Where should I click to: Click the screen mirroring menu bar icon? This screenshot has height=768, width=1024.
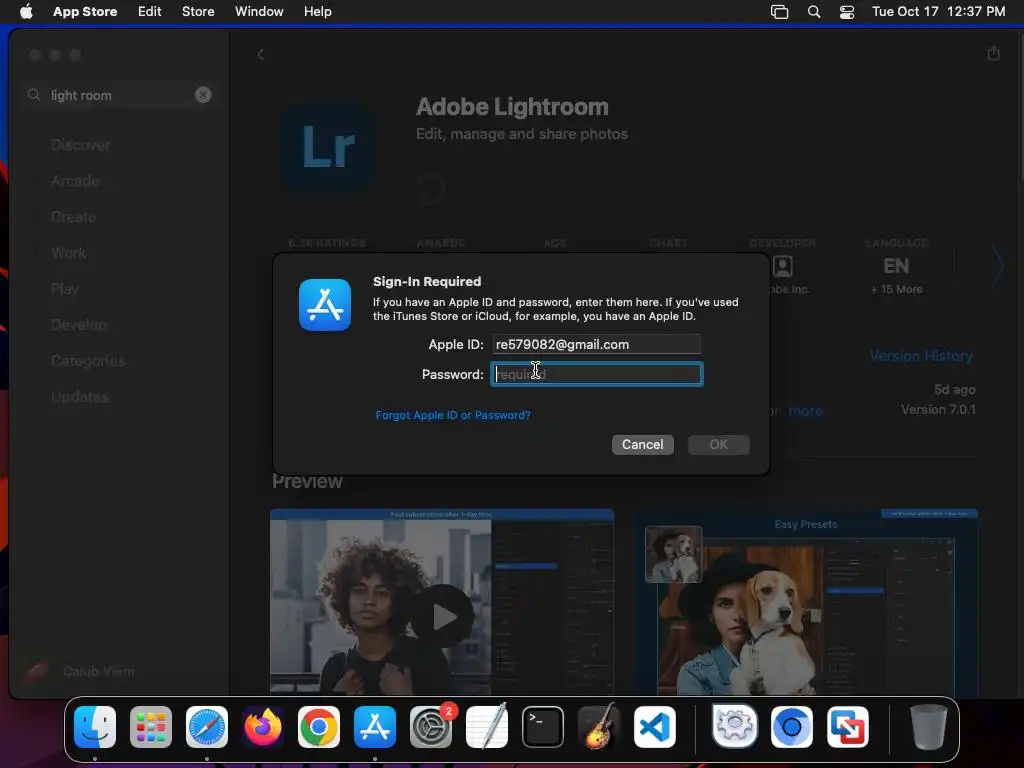pos(779,12)
